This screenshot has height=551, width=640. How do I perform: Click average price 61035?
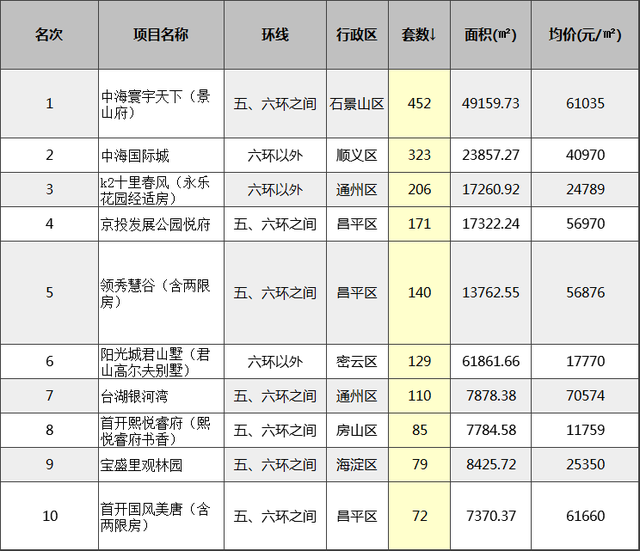[x=585, y=104]
